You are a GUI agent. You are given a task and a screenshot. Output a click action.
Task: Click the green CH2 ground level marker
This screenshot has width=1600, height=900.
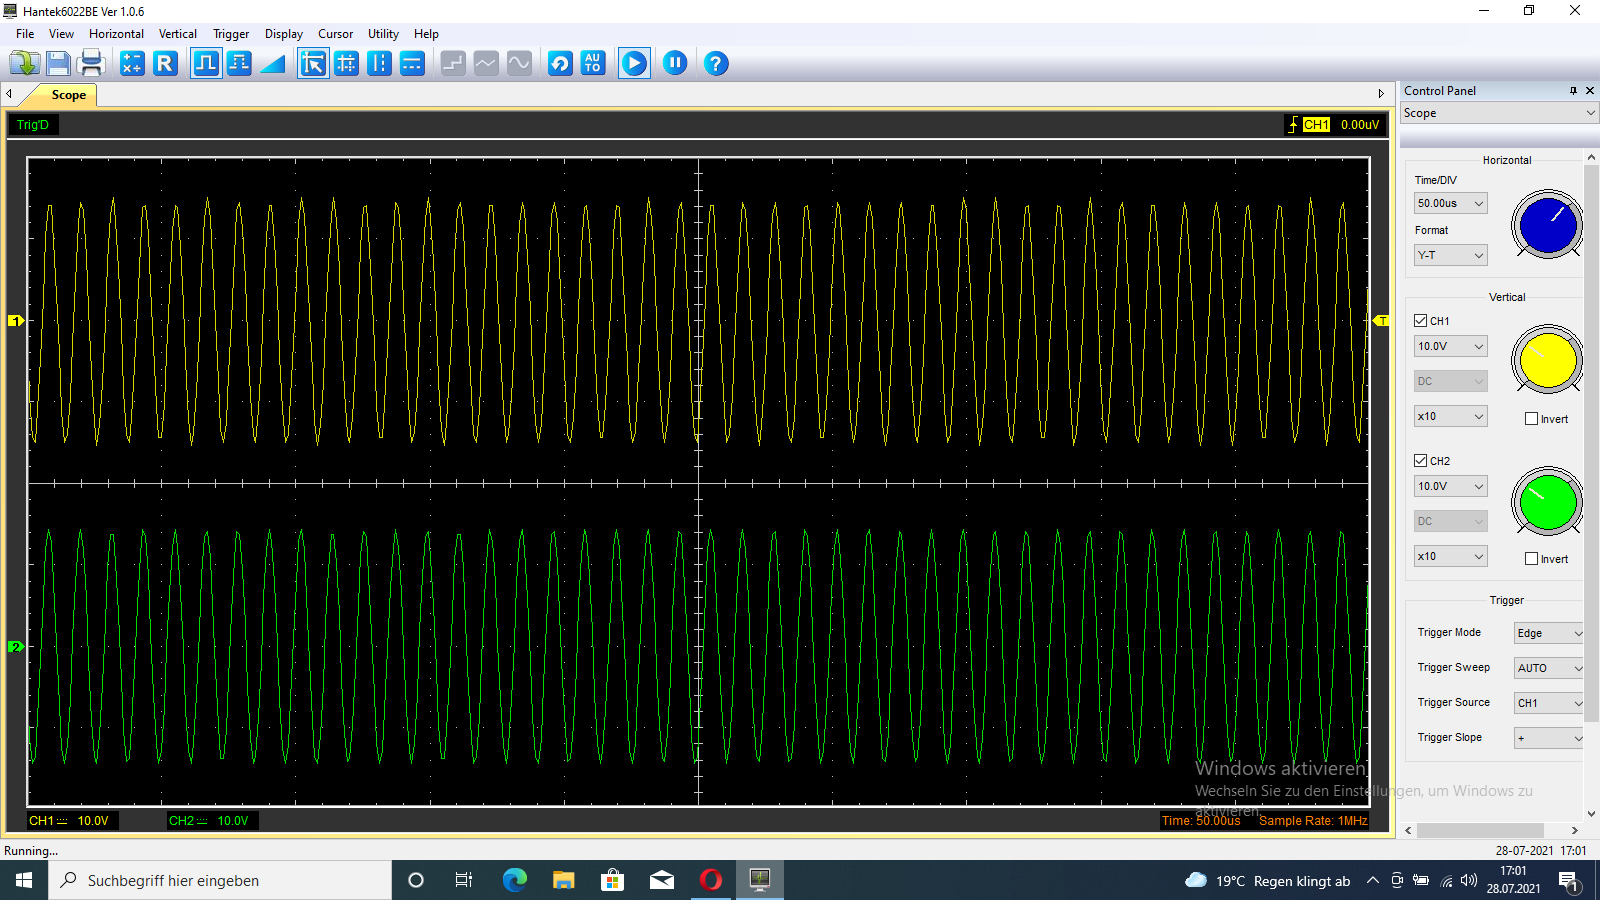(x=16, y=647)
